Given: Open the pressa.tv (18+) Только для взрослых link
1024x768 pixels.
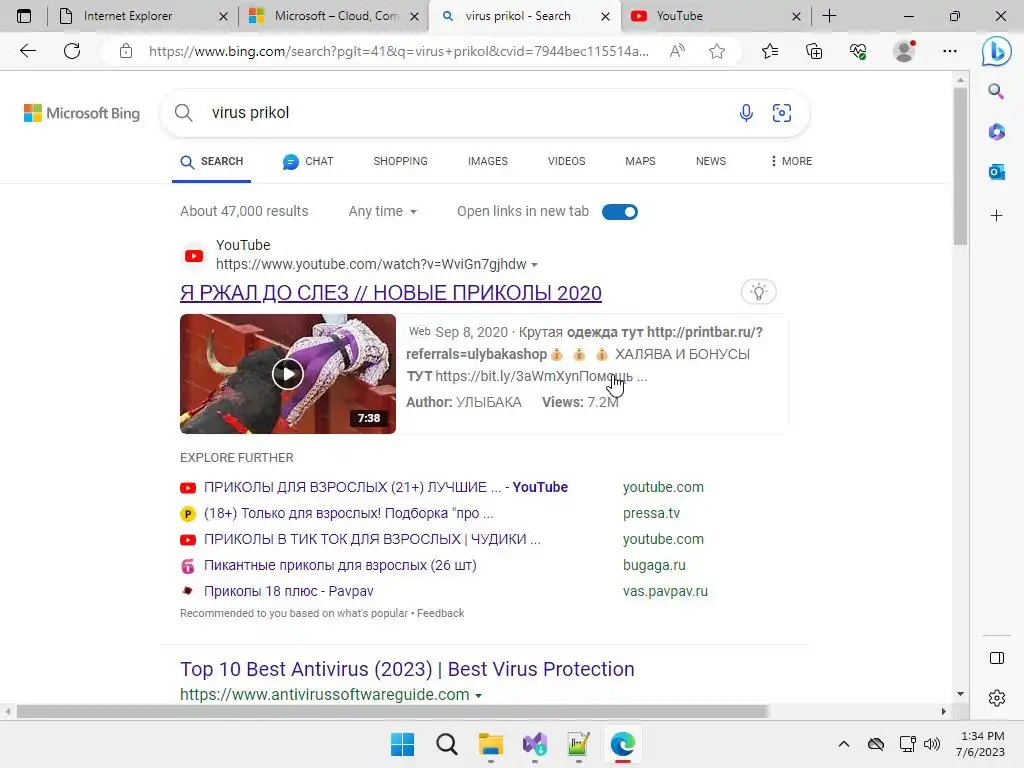Looking at the screenshot, I should coord(348,513).
